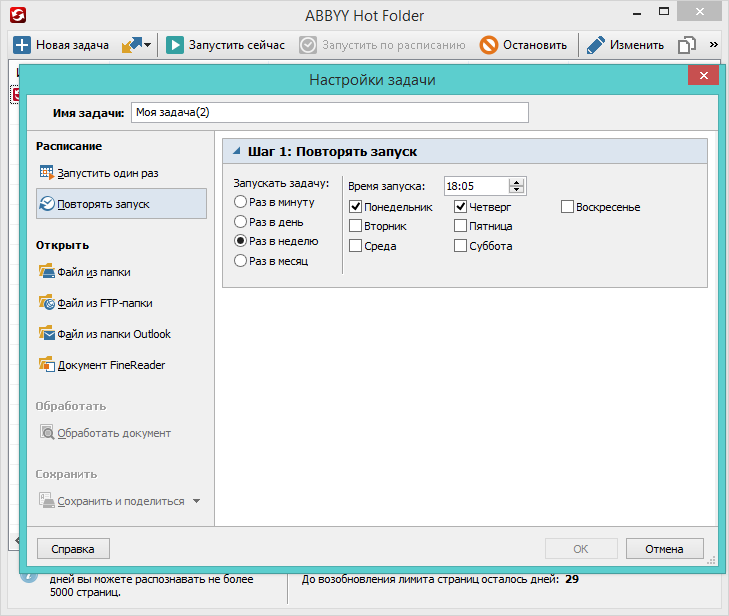The width and height of the screenshot is (729, 616).
Task: Click the calendar icon for one-time run
Action: click(x=46, y=172)
